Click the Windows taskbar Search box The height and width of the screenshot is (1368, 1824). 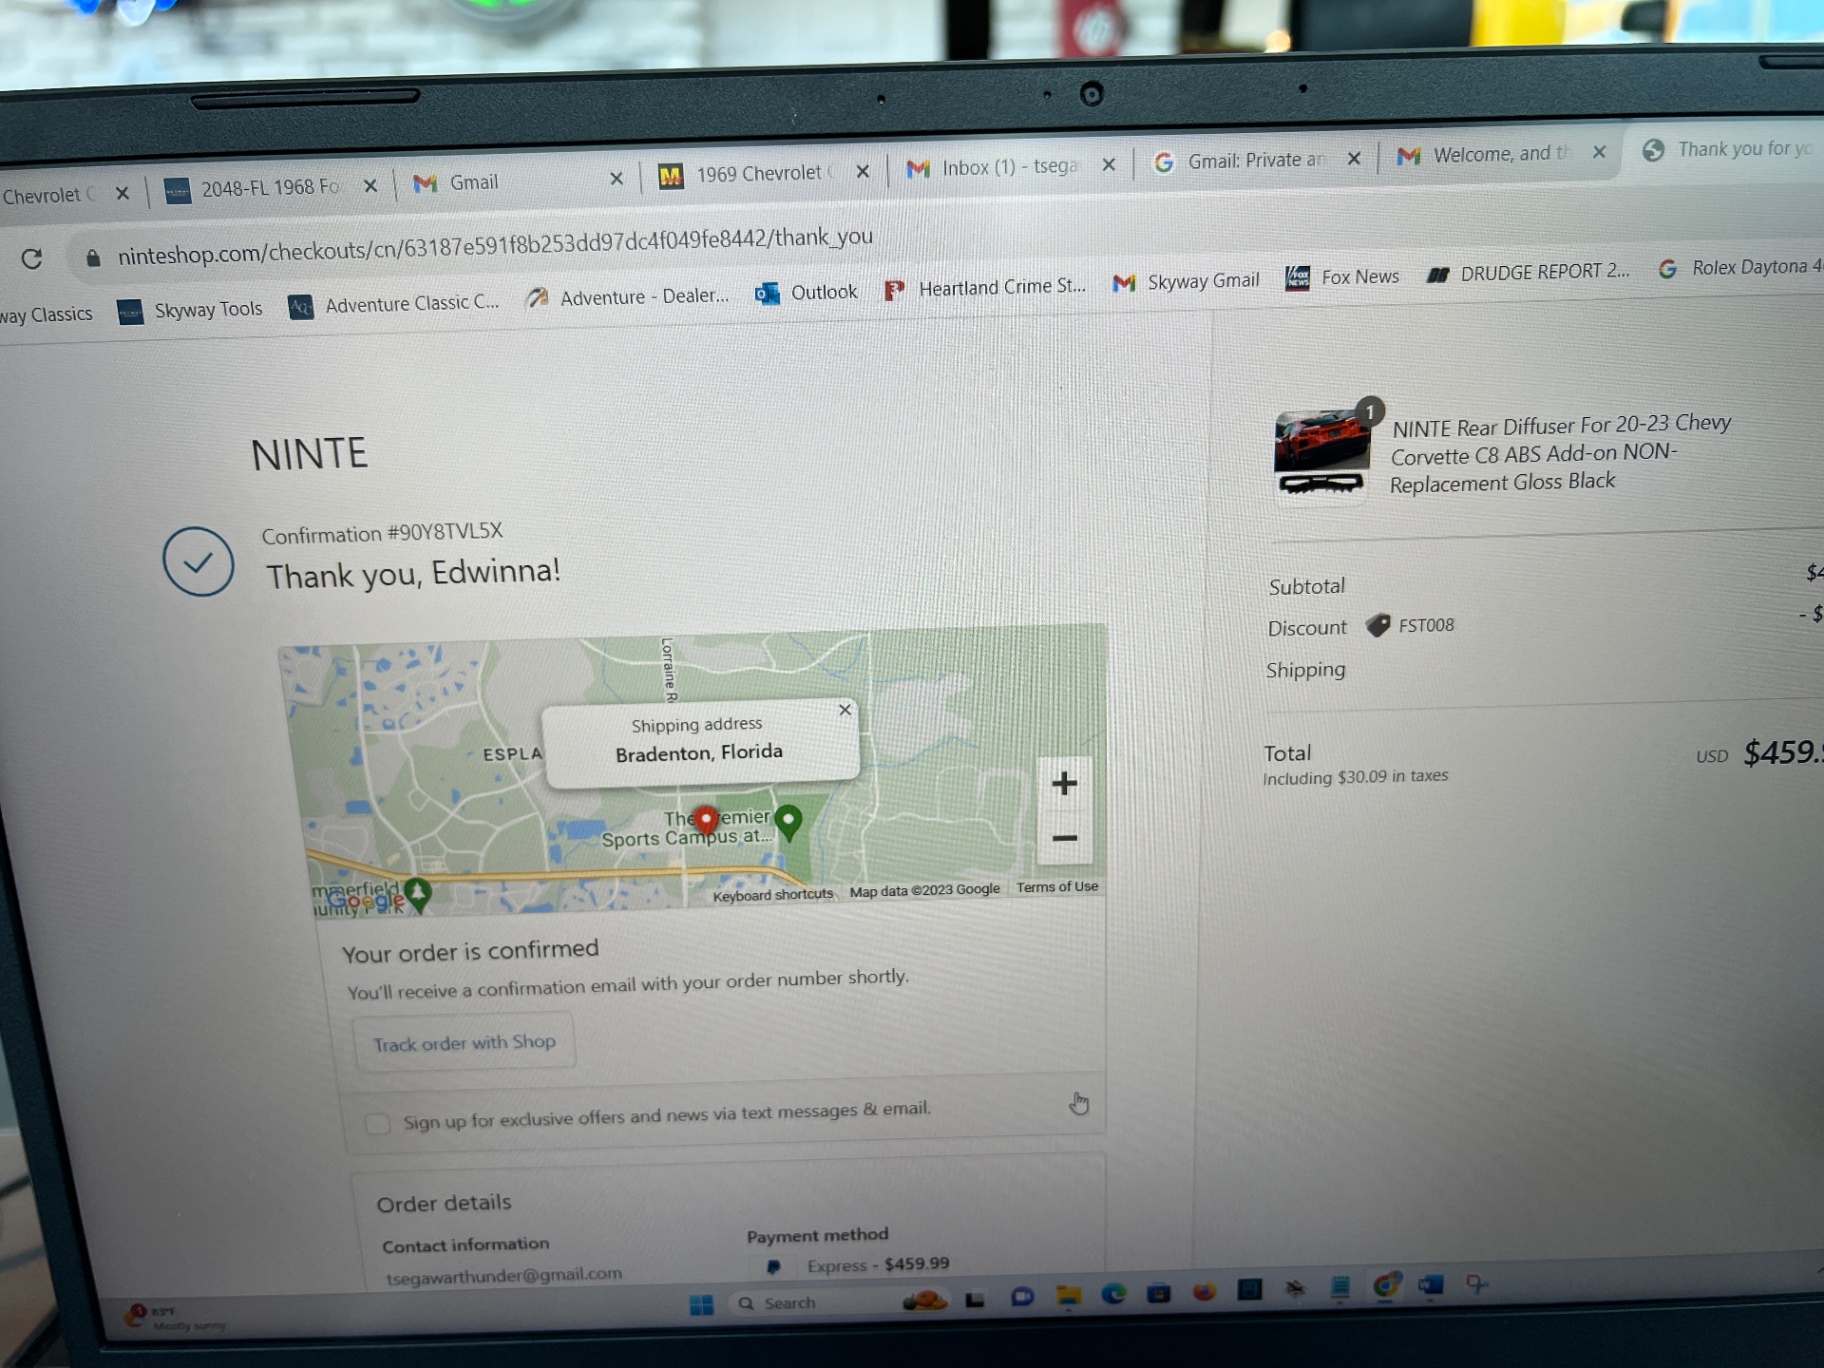[x=789, y=1303]
